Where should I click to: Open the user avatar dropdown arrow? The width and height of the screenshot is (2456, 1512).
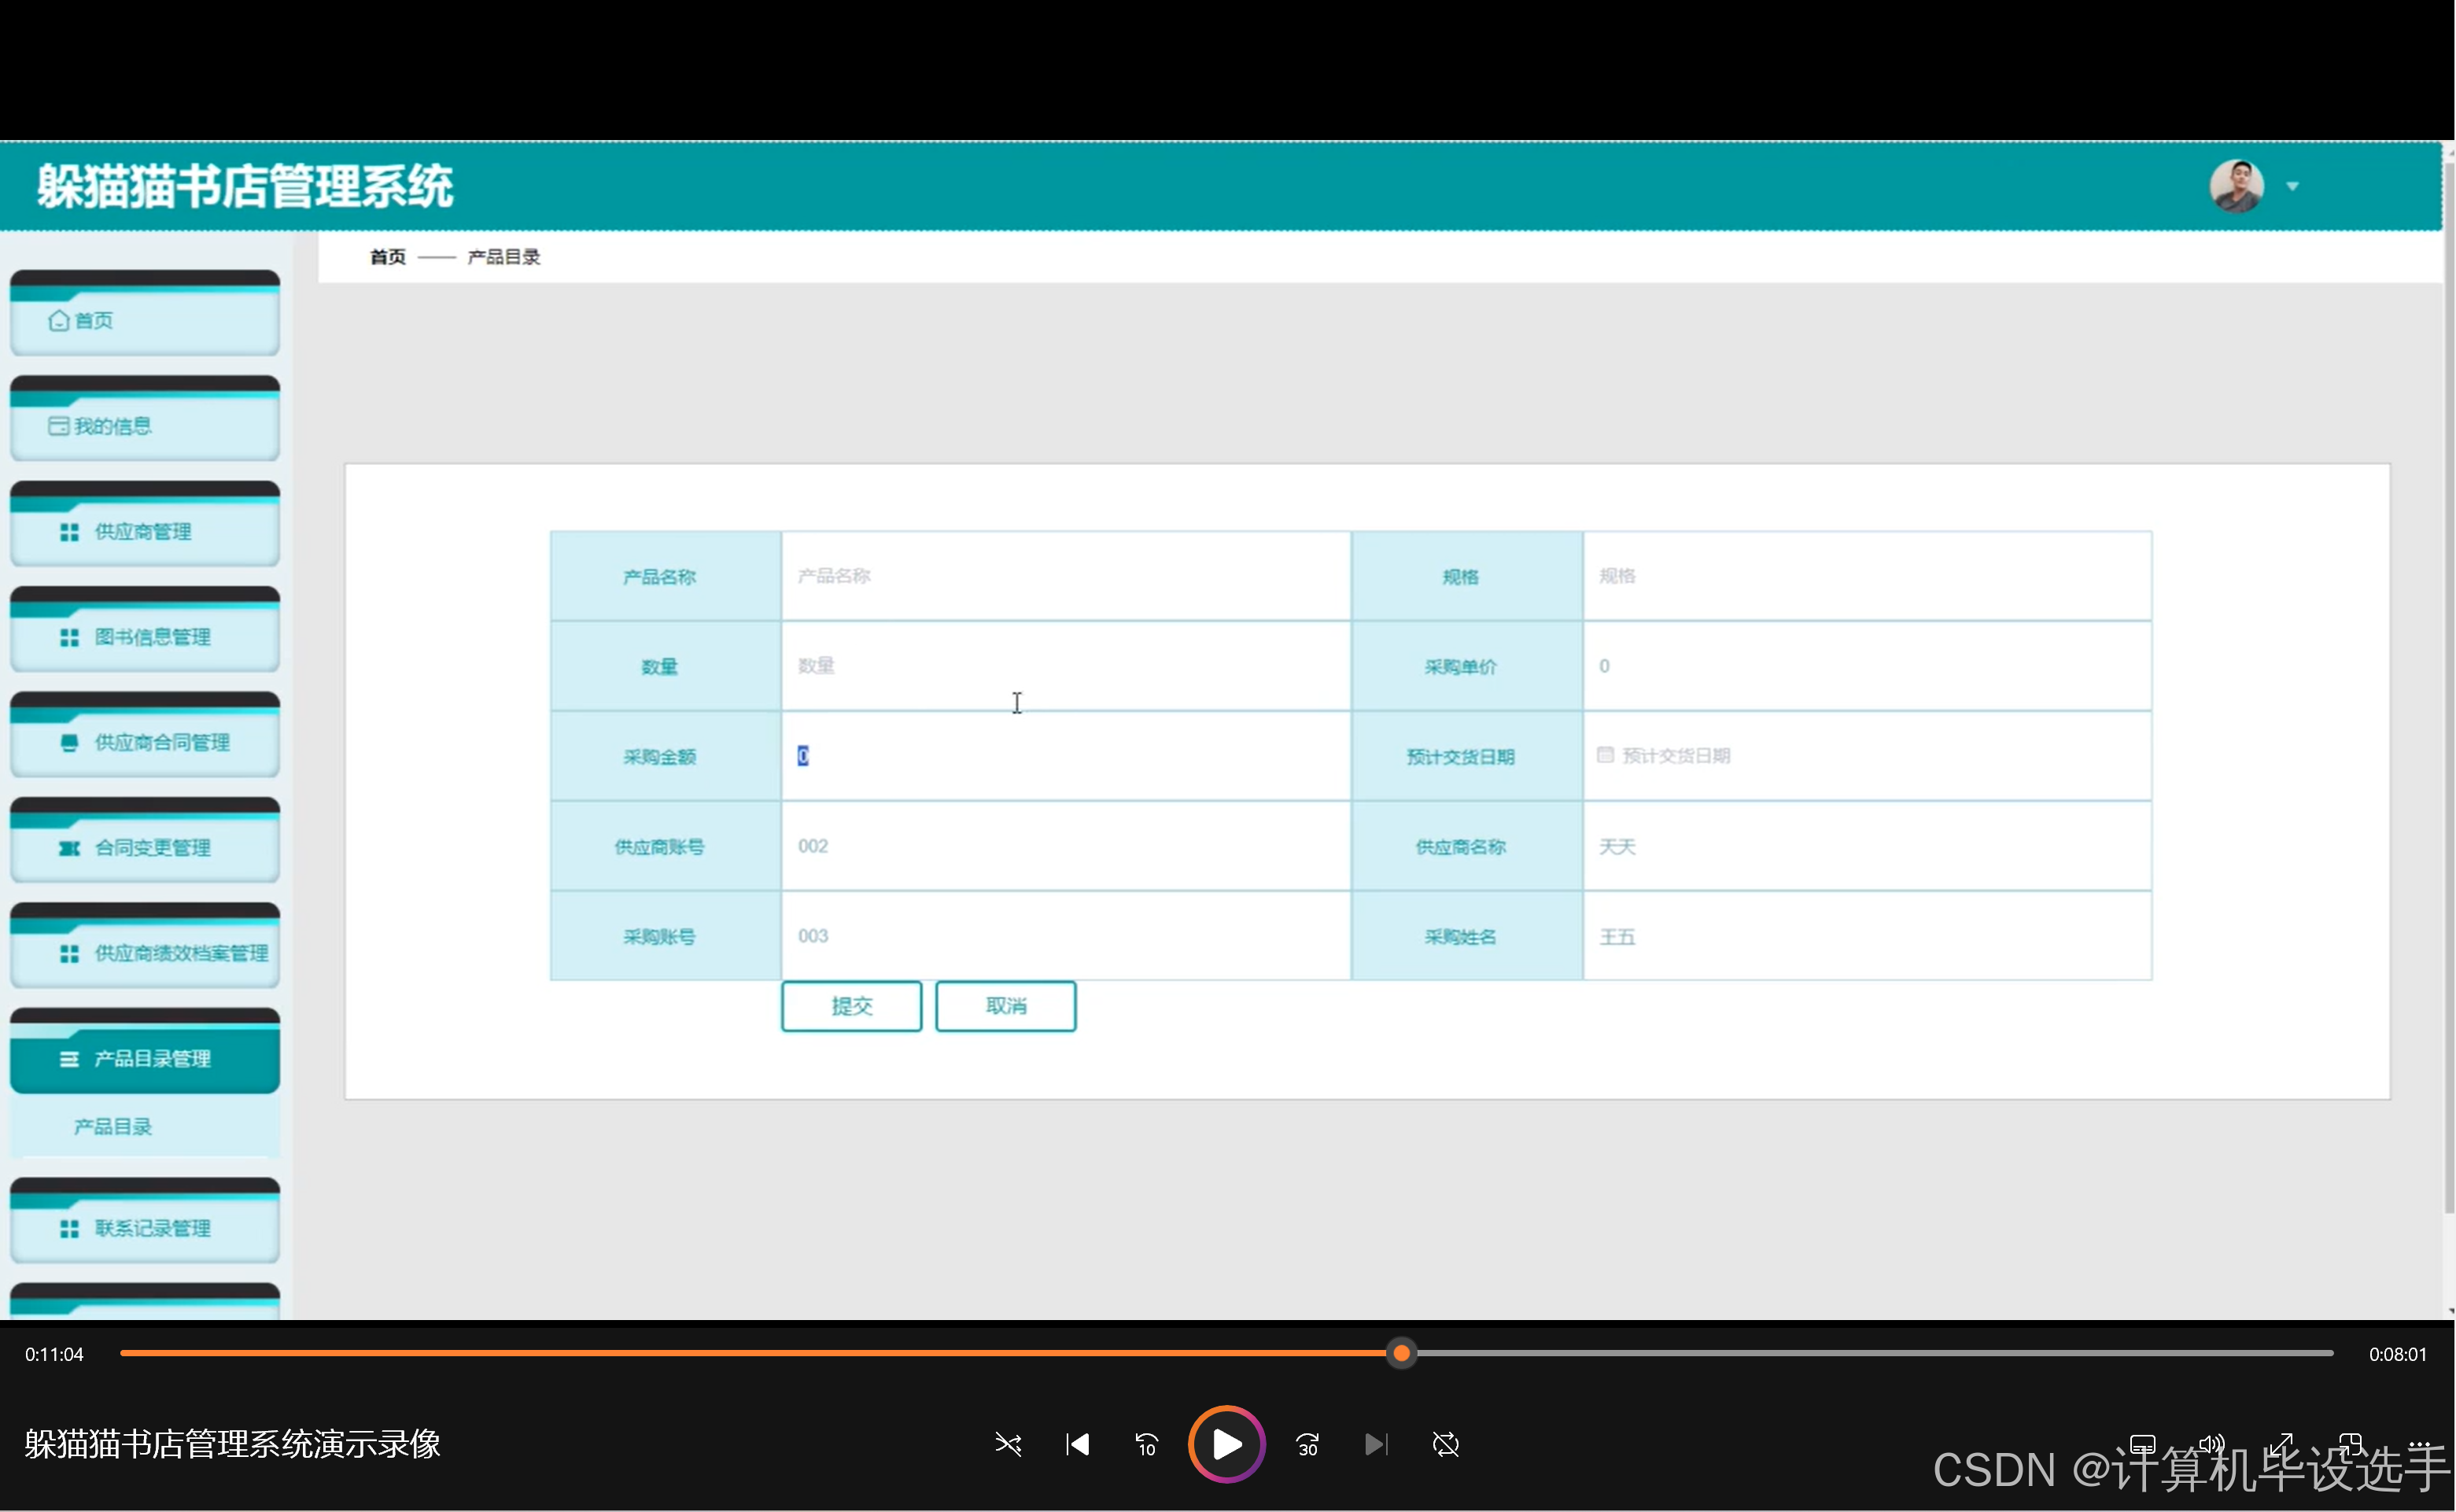pos(2292,186)
